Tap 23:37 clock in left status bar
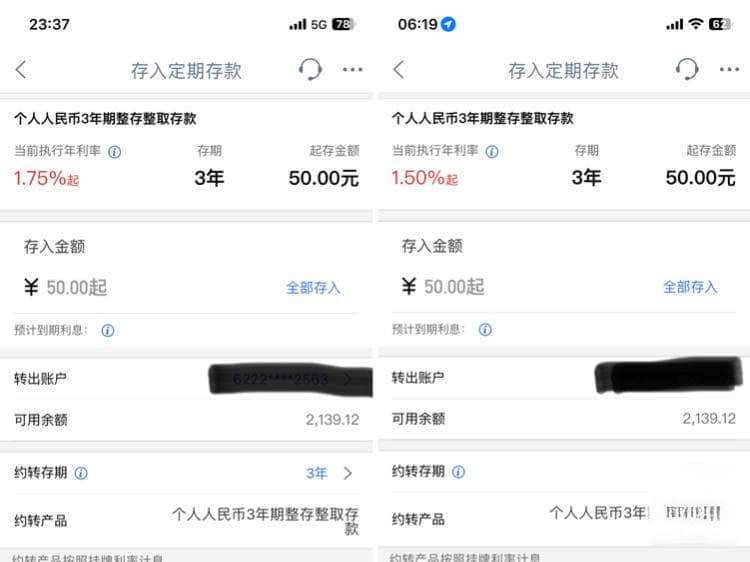750x562 pixels. click(x=49, y=24)
